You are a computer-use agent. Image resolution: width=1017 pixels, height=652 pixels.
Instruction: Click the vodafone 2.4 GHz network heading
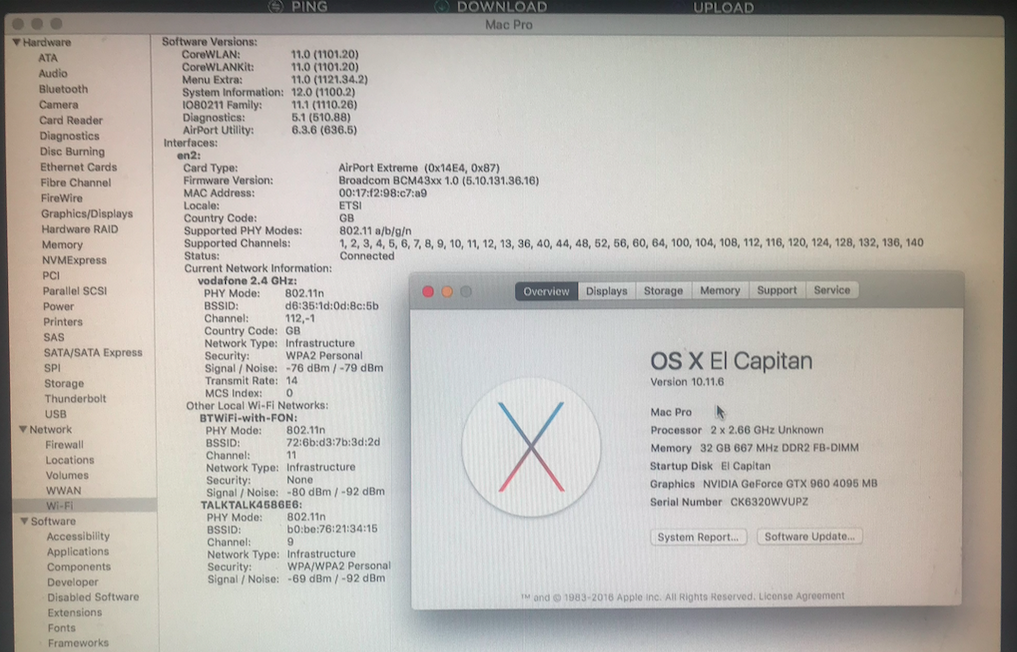click(247, 281)
